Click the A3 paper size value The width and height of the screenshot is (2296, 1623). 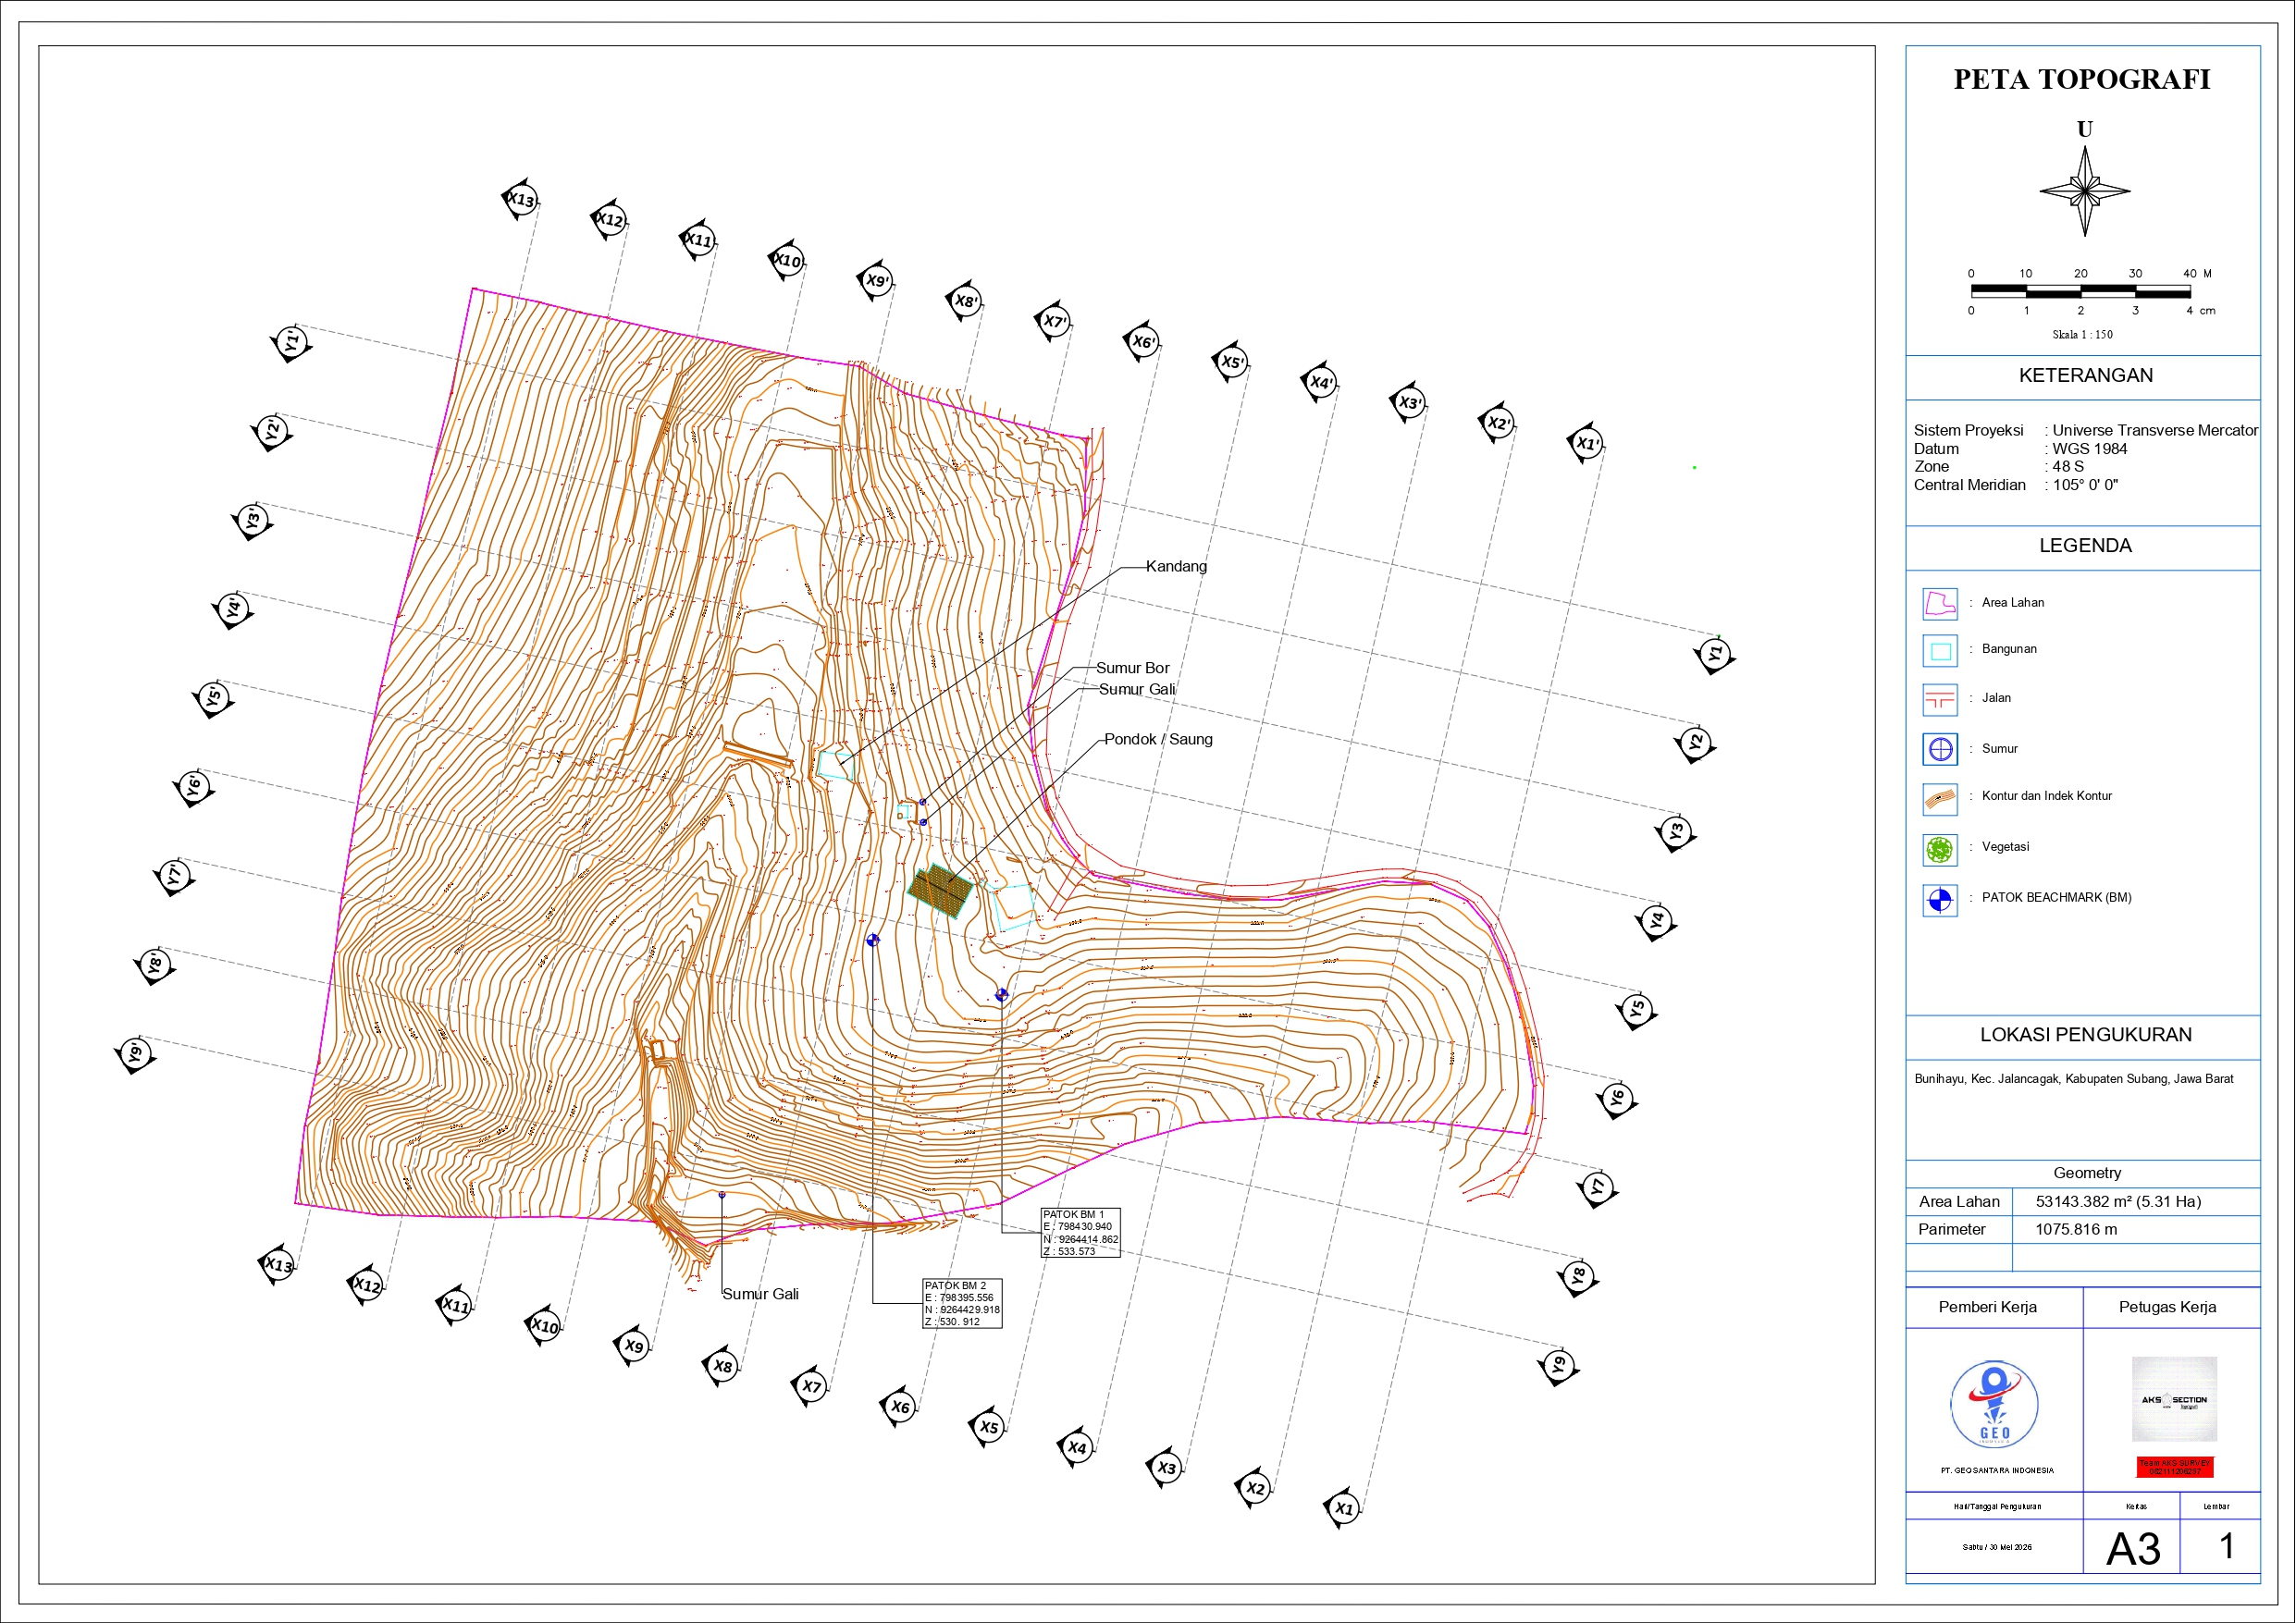2133,1549
